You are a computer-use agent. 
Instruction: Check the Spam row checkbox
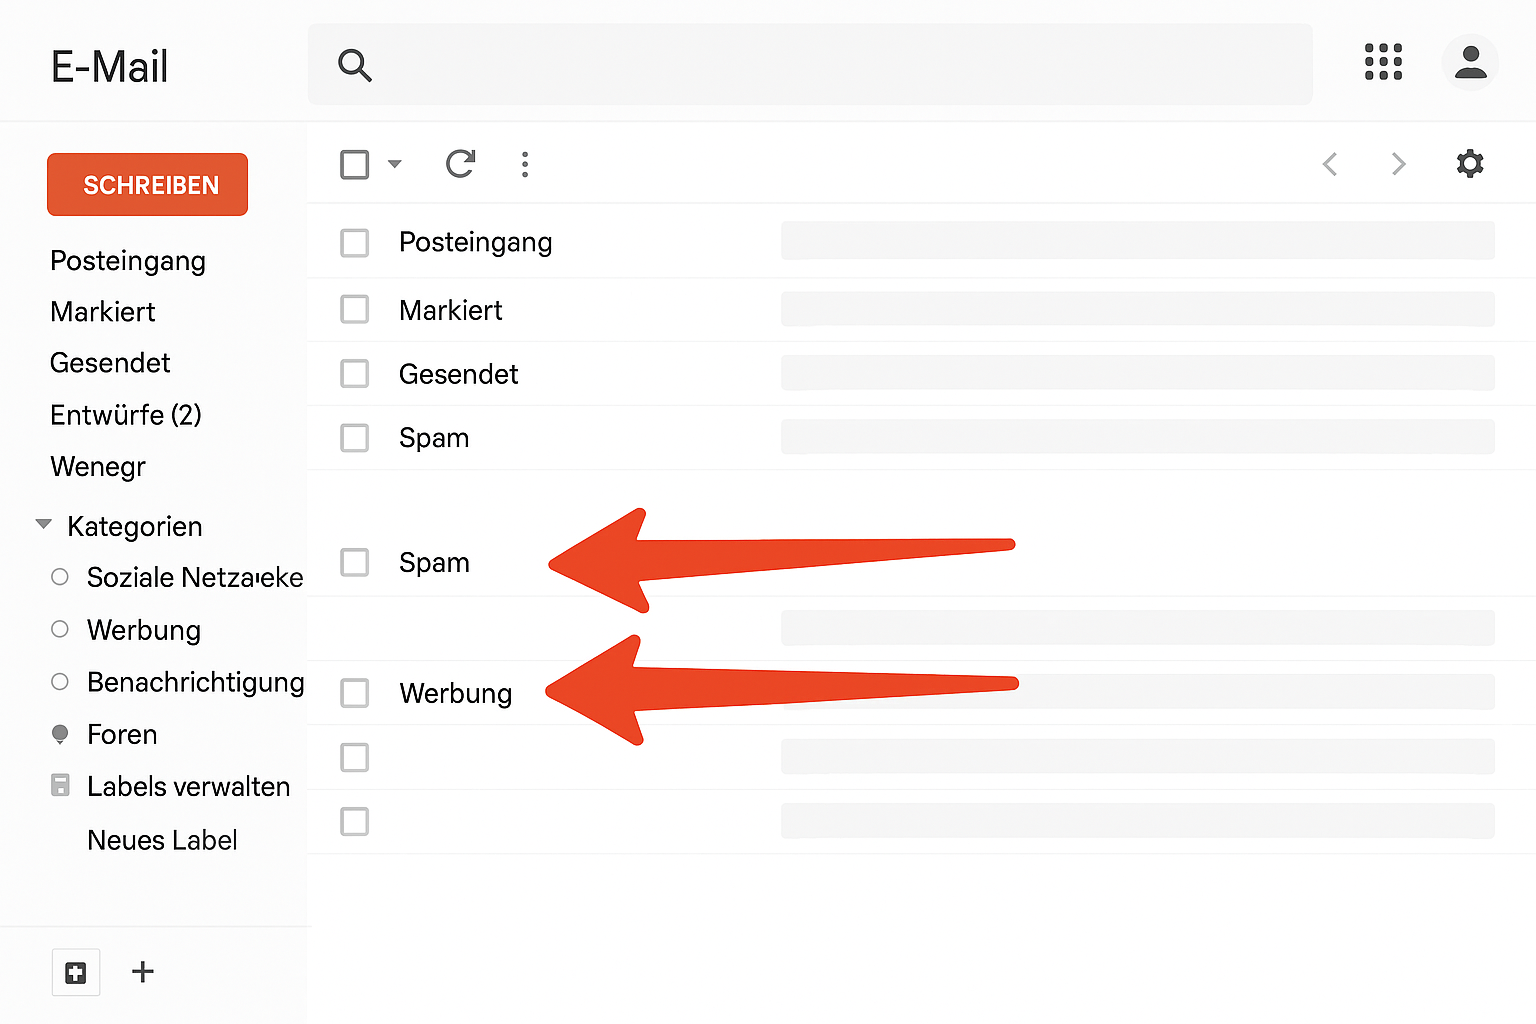click(x=355, y=562)
